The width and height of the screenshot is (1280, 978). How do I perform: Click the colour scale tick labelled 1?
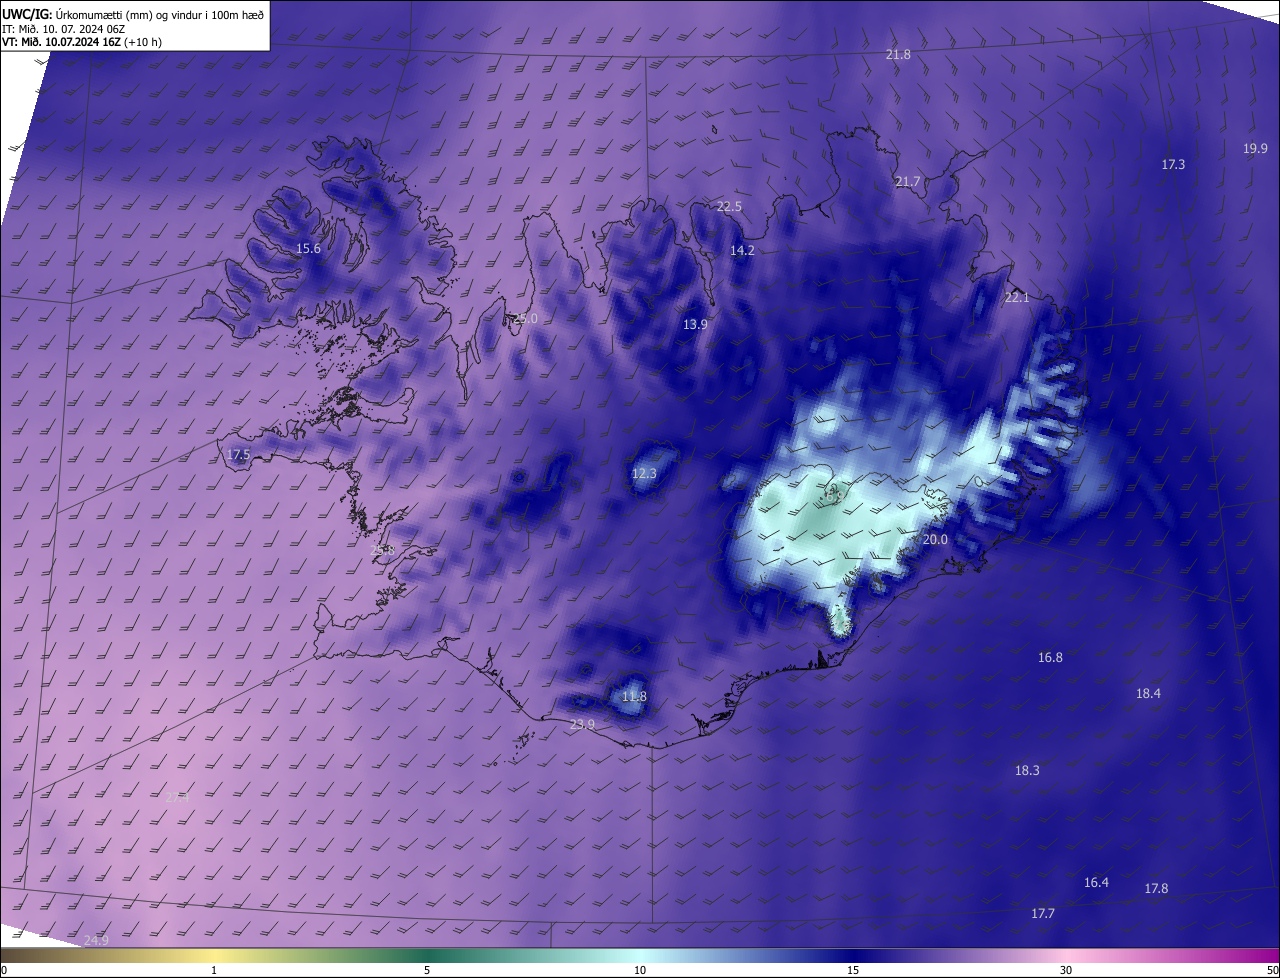tap(214, 970)
